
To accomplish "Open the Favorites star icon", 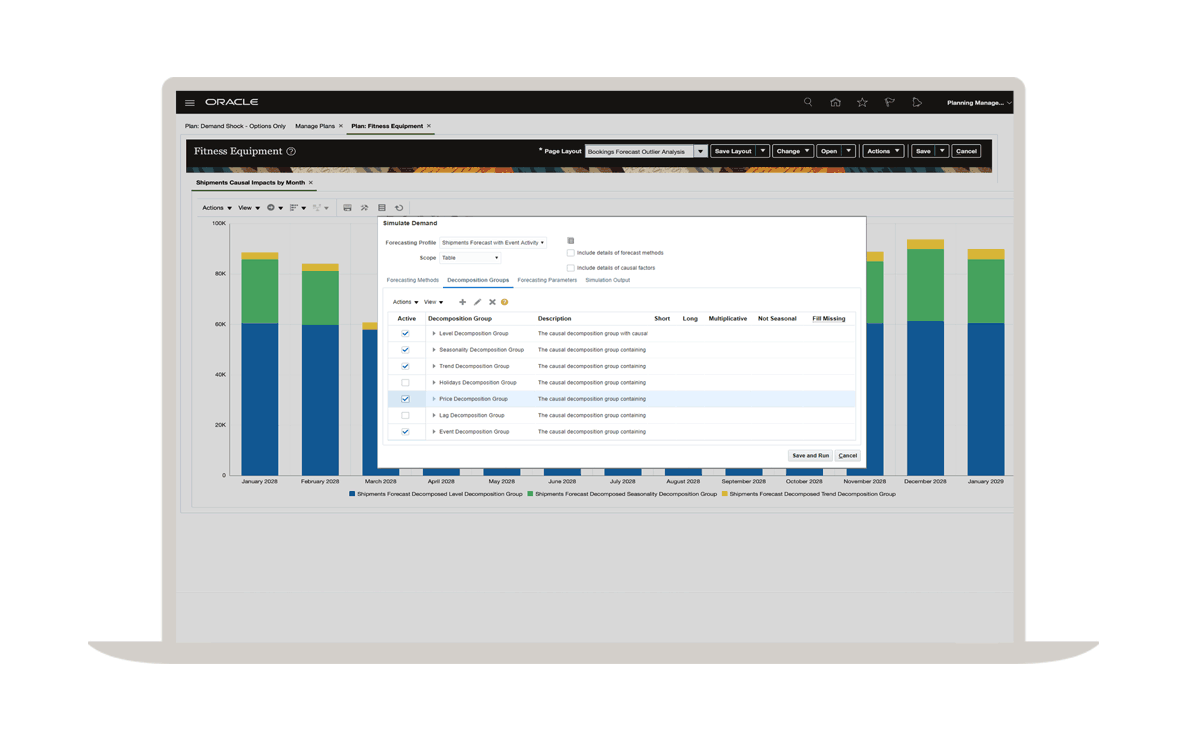I will click(862, 102).
